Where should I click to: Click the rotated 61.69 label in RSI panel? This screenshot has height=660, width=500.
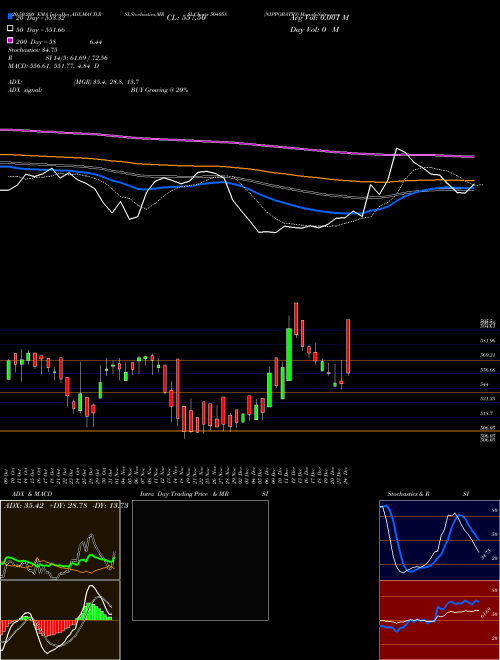tap(485, 612)
